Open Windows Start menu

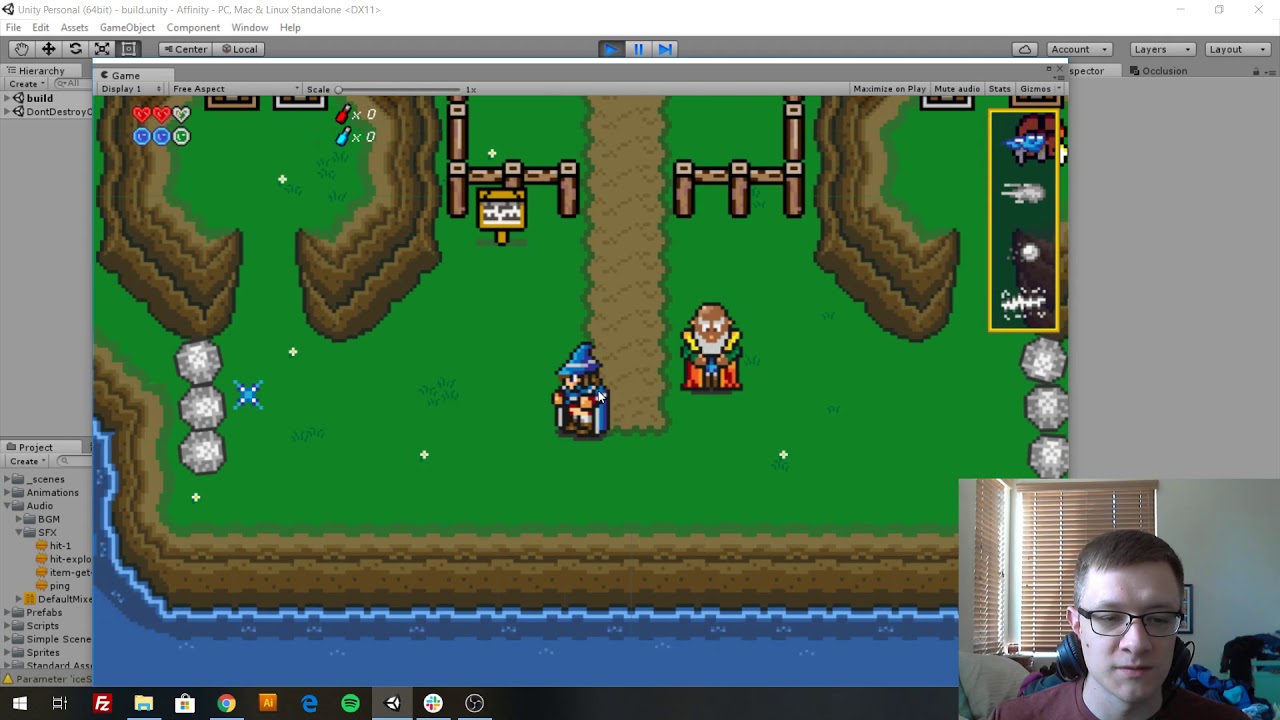tap(20, 703)
